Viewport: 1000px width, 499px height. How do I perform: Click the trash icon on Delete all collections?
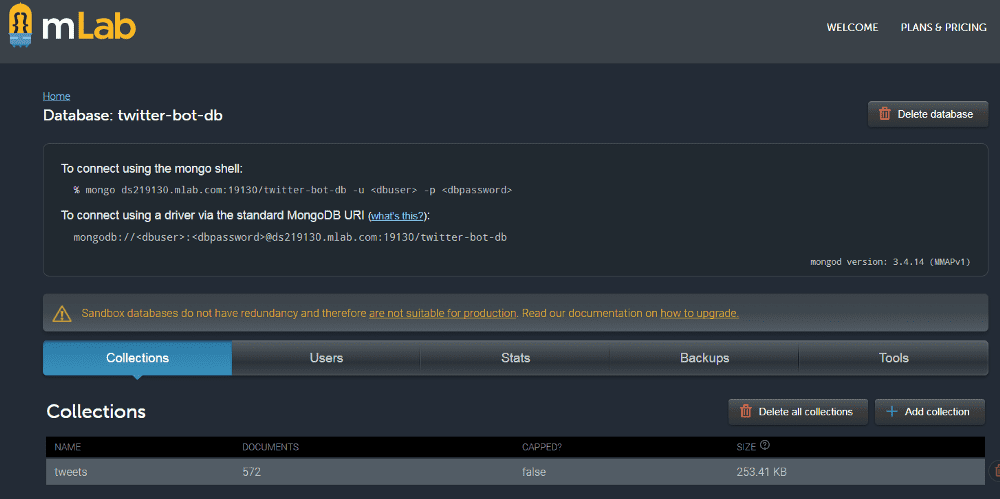(x=746, y=412)
